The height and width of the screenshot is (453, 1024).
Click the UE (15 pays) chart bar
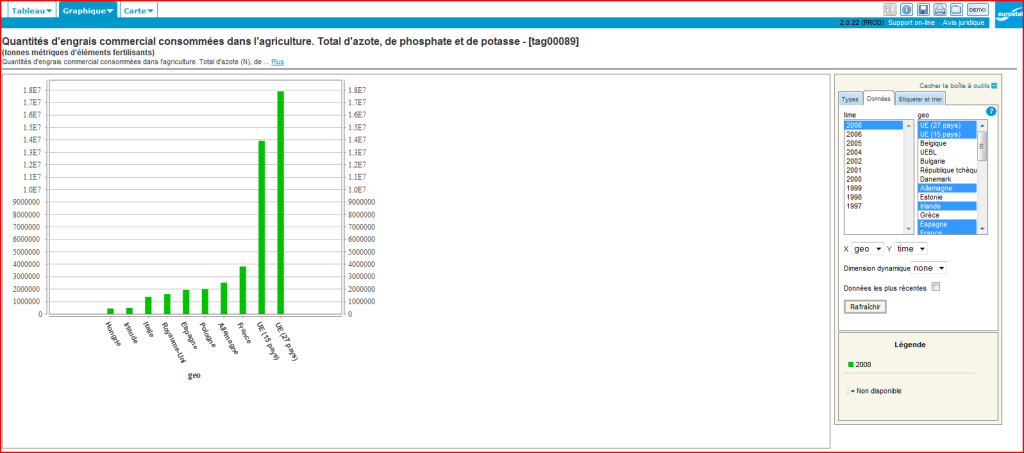pos(262,227)
